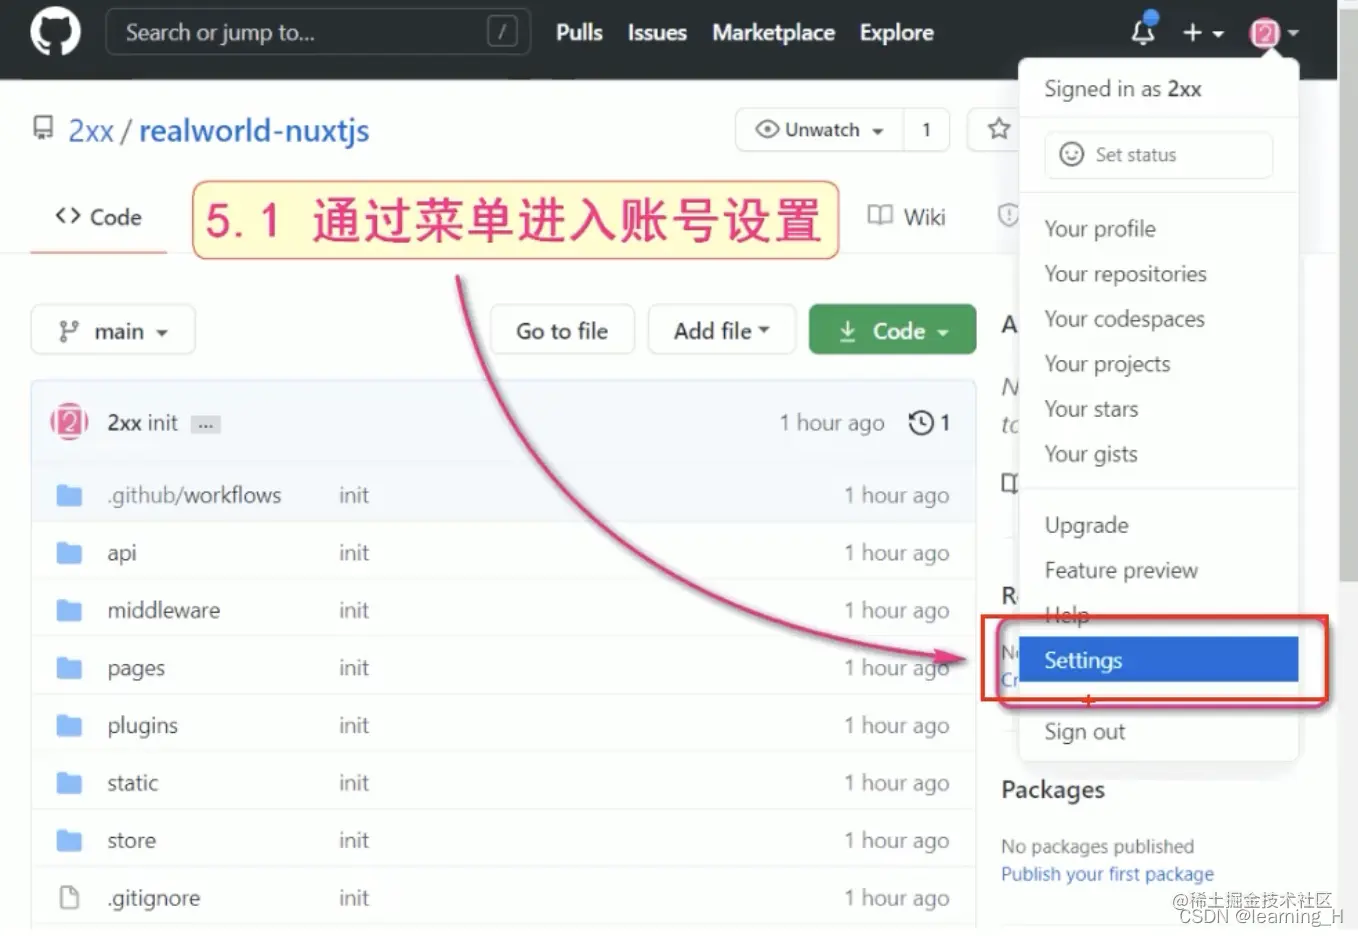Open the pages folder
The image size is (1358, 936).
point(136,668)
